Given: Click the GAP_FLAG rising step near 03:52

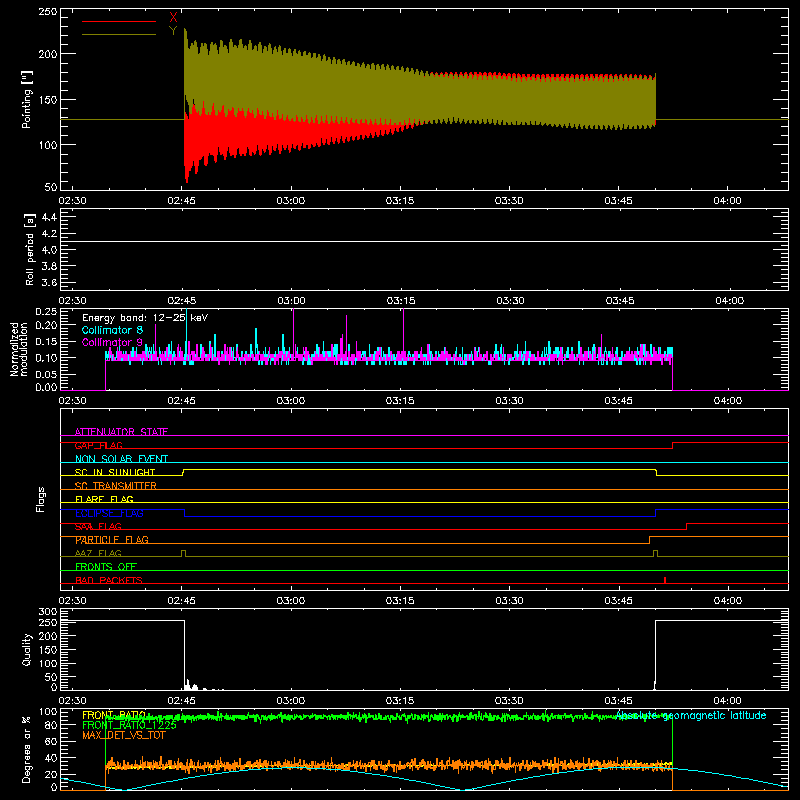Looking at the screenshot, I should (672, 445).
